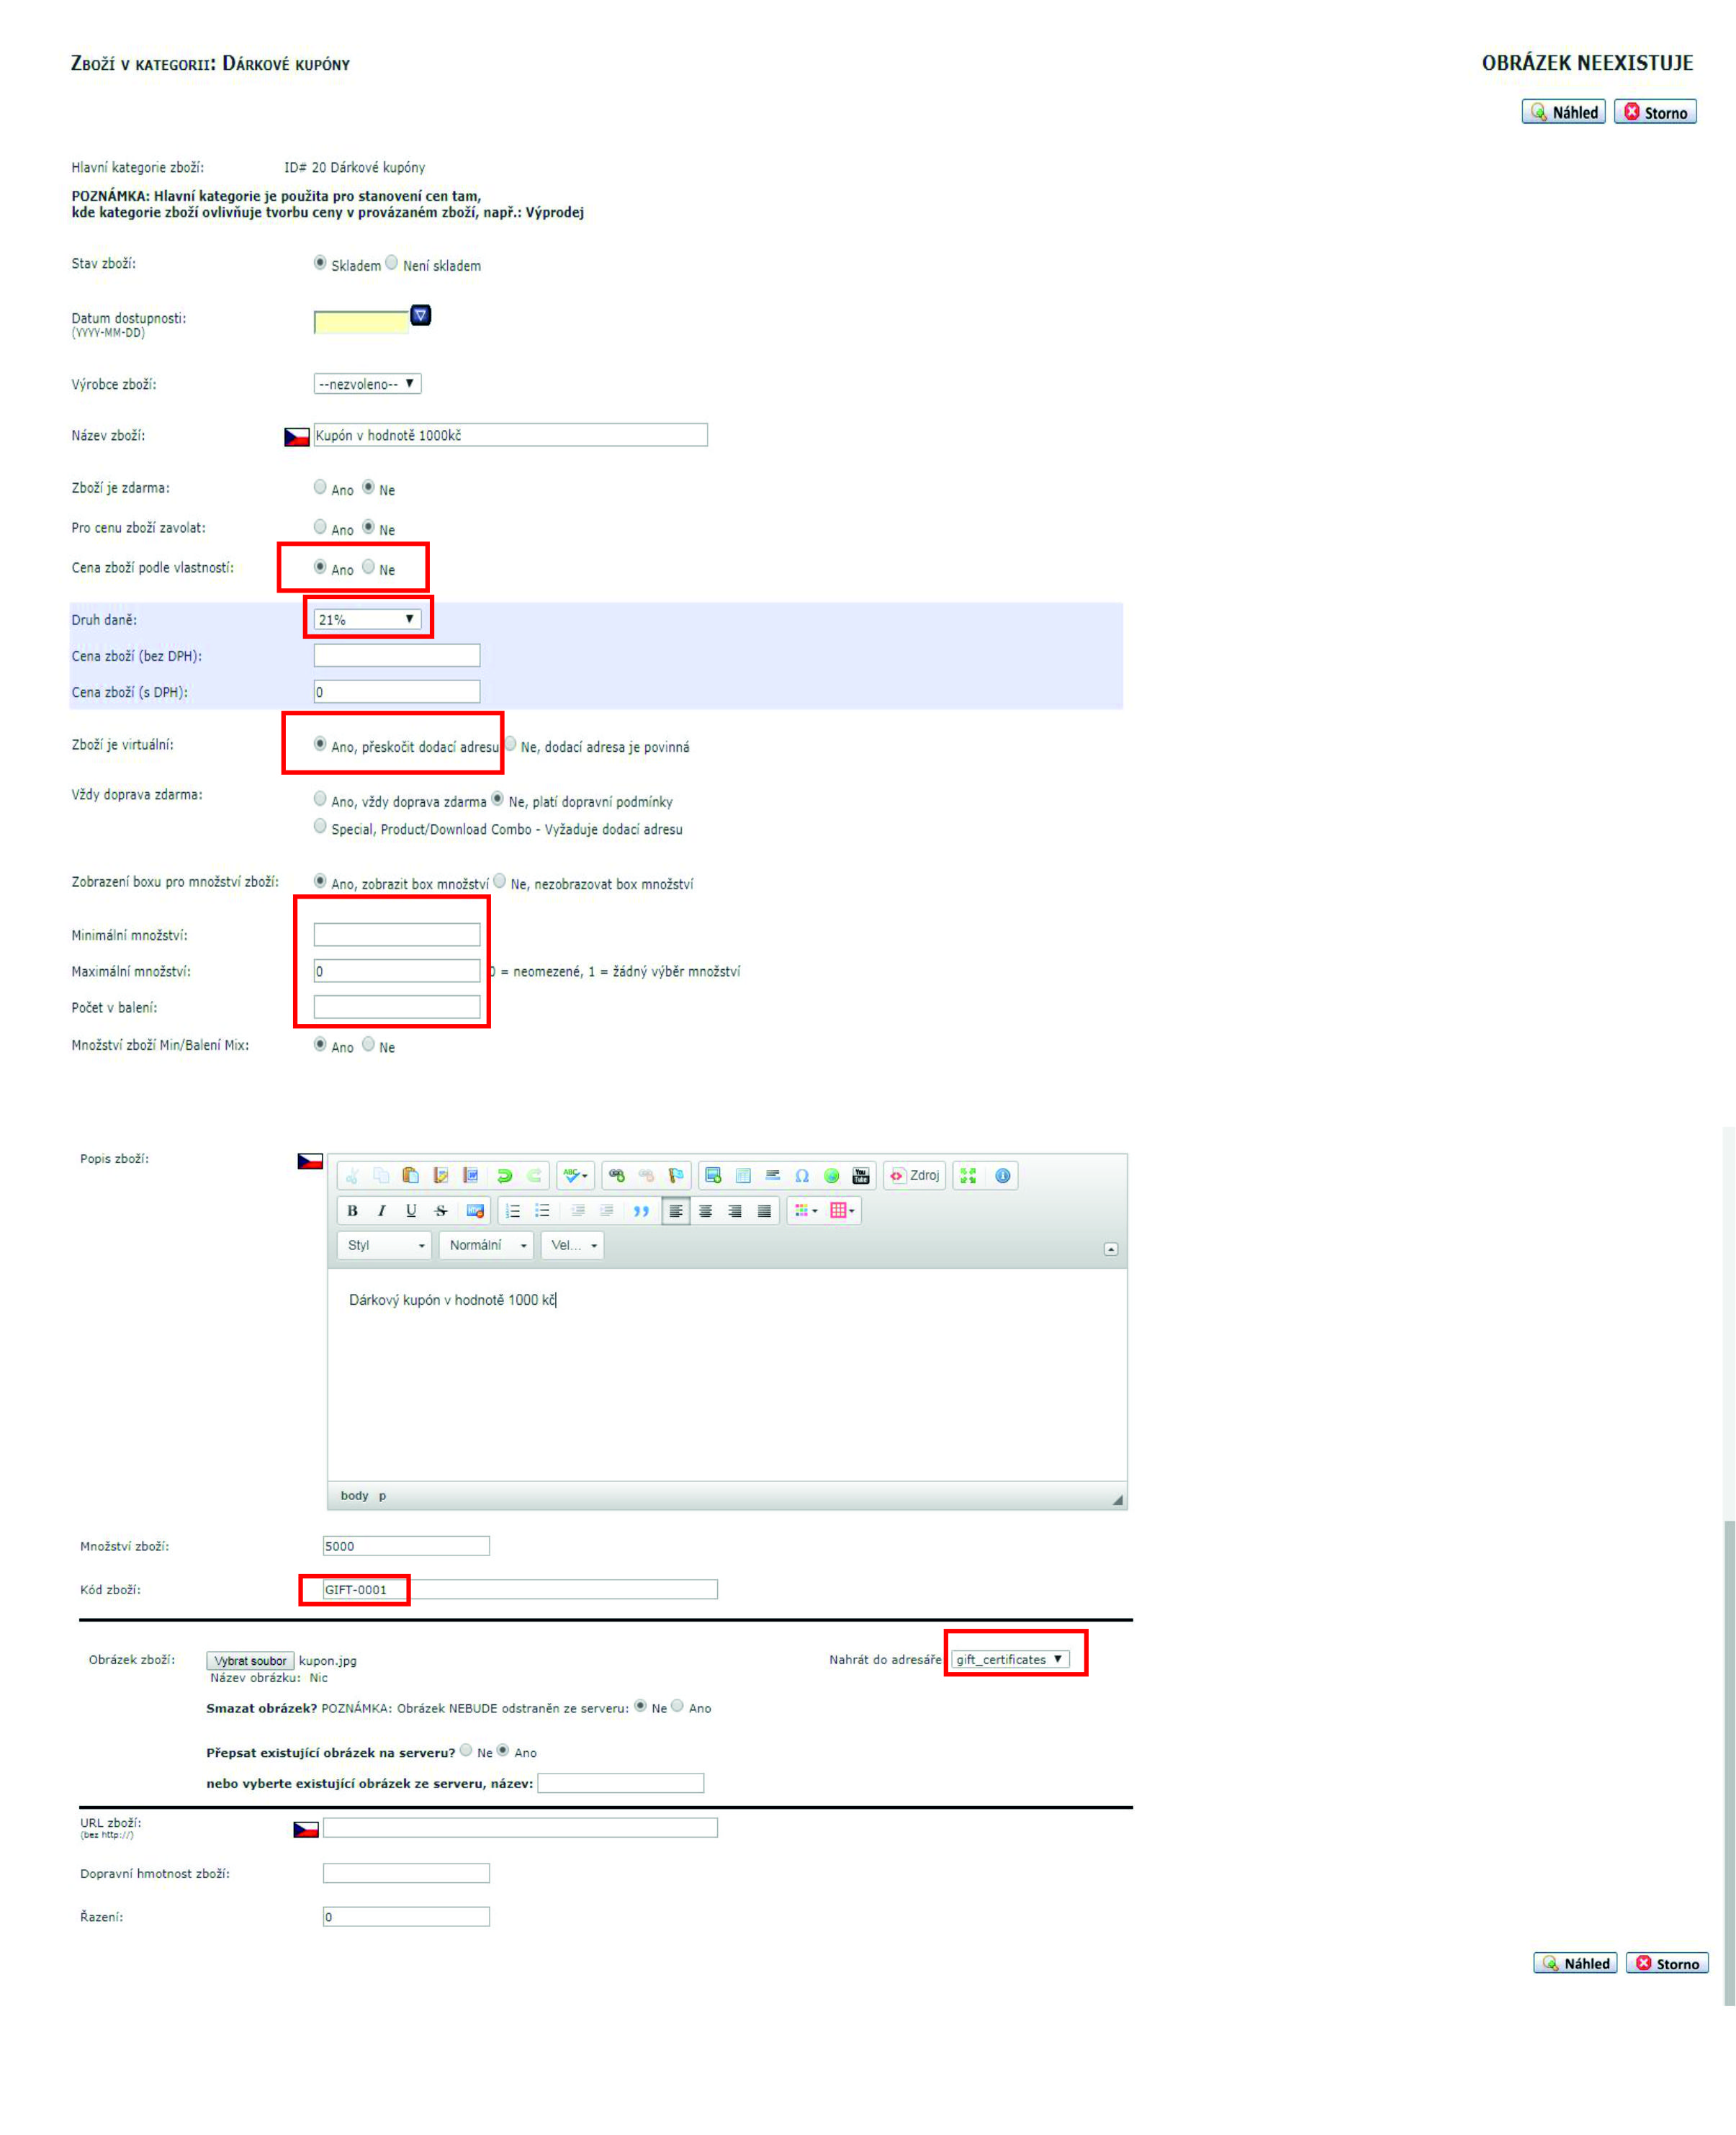Click the top 'Náhled' button
This screenshot has height=2135, width=1736.
(1563, 113)
